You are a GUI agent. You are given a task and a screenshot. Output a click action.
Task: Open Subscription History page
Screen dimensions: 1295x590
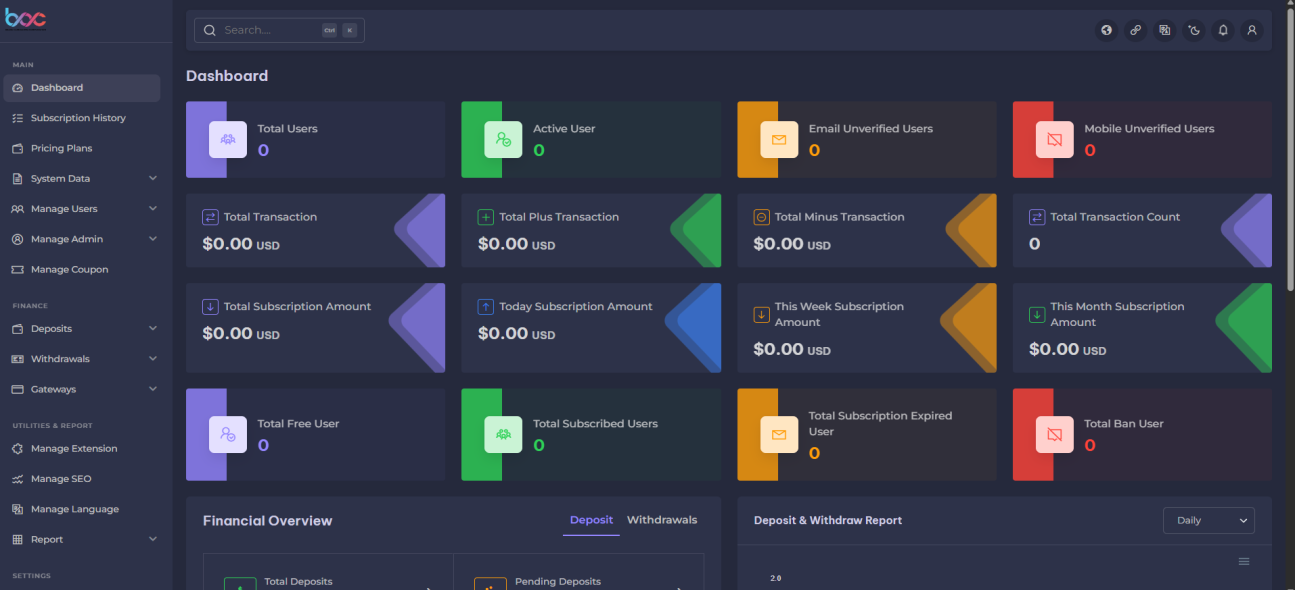pos(78,118)
